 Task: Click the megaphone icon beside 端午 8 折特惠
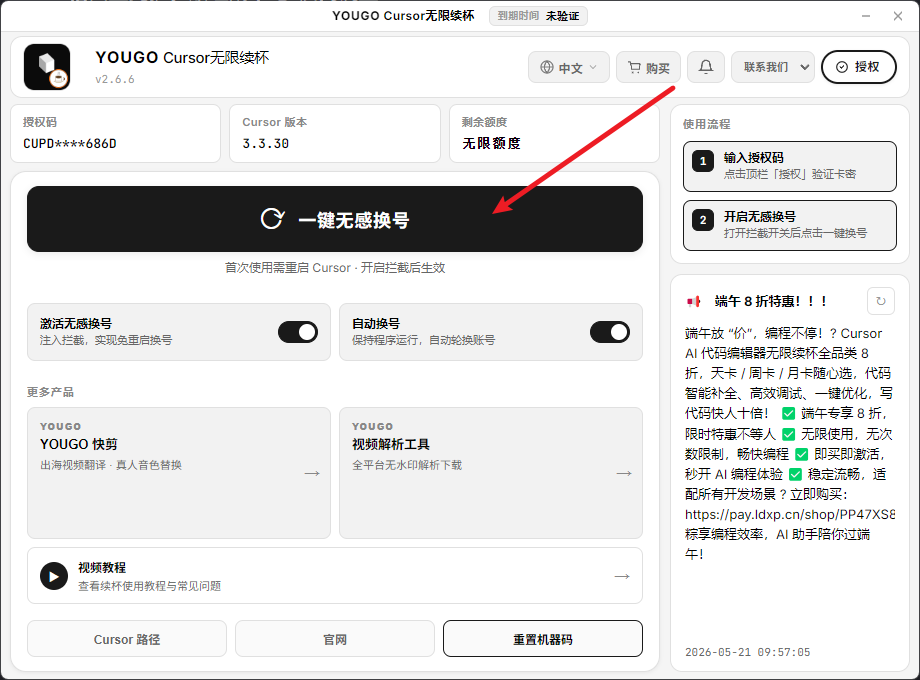tap(694, 302)
